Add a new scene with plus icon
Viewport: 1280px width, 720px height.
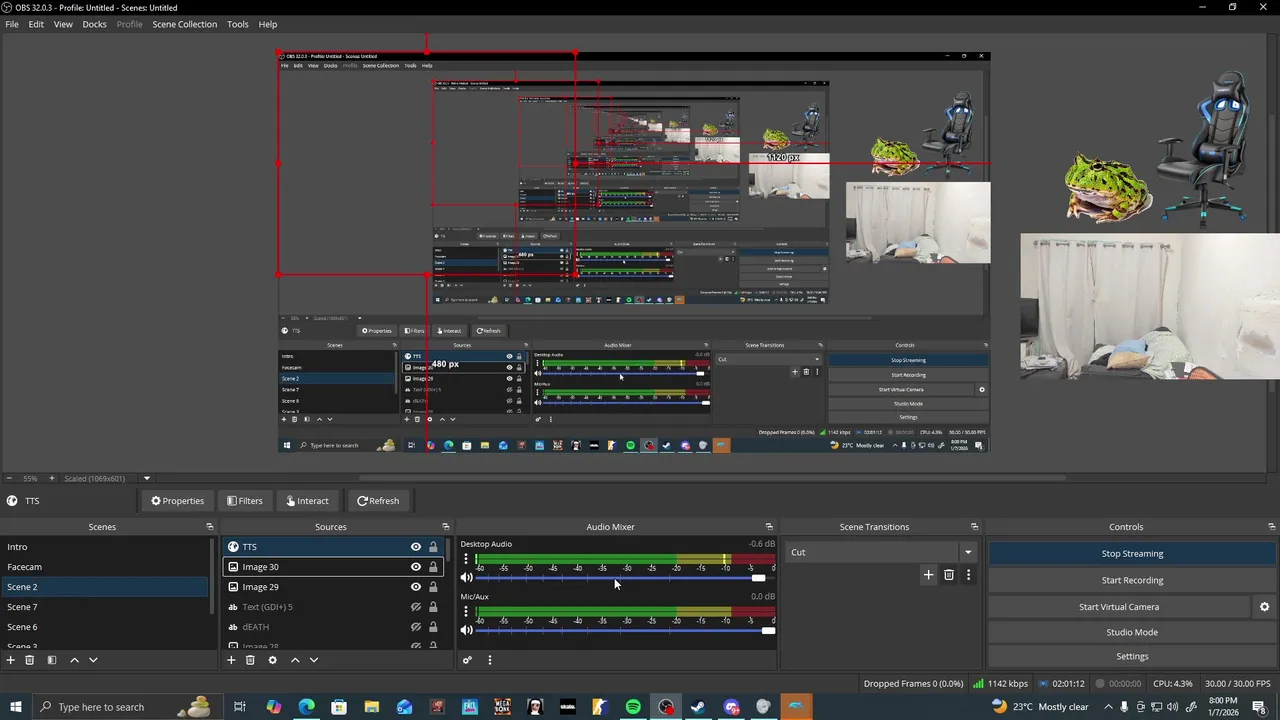coord(11,660)
